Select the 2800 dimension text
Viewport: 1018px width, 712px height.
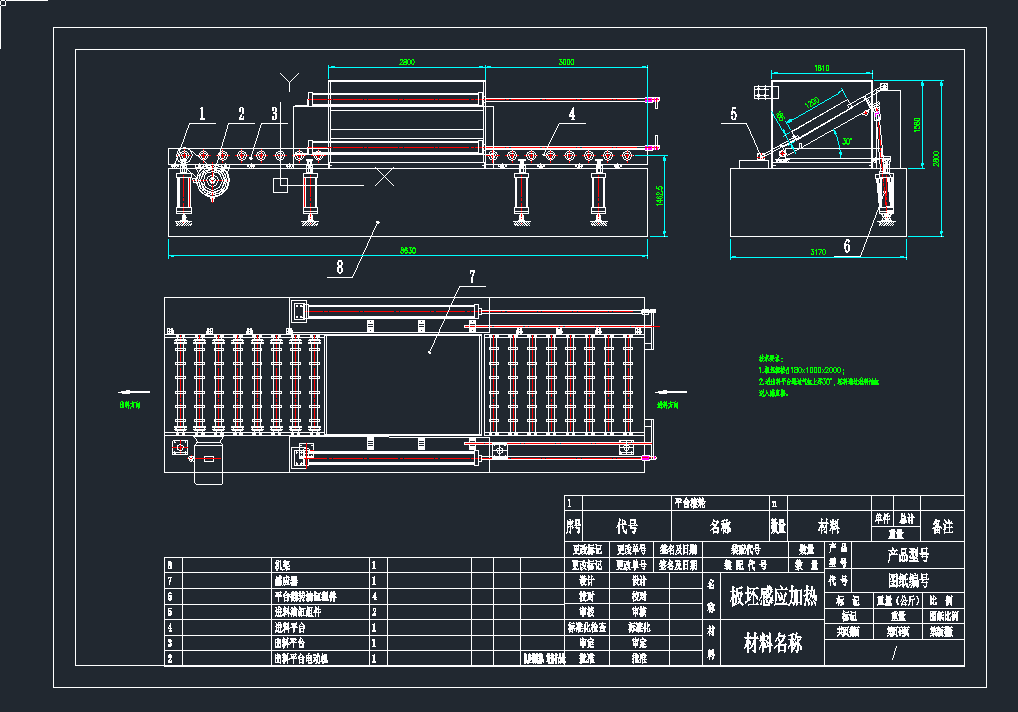click(407, 63)
